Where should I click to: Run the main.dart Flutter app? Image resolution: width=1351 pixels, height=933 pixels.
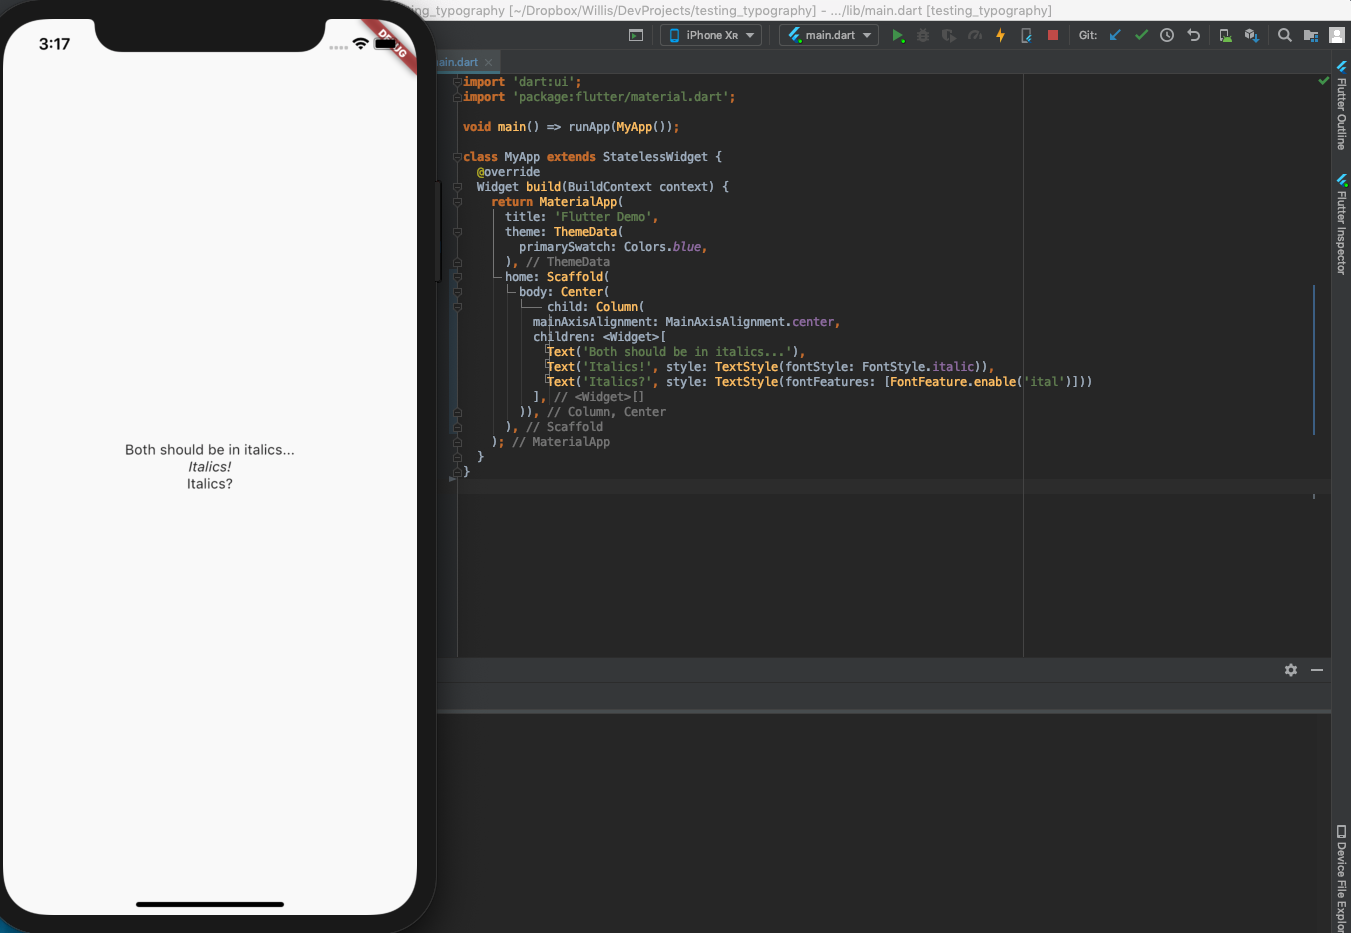(x=898, y=35)
